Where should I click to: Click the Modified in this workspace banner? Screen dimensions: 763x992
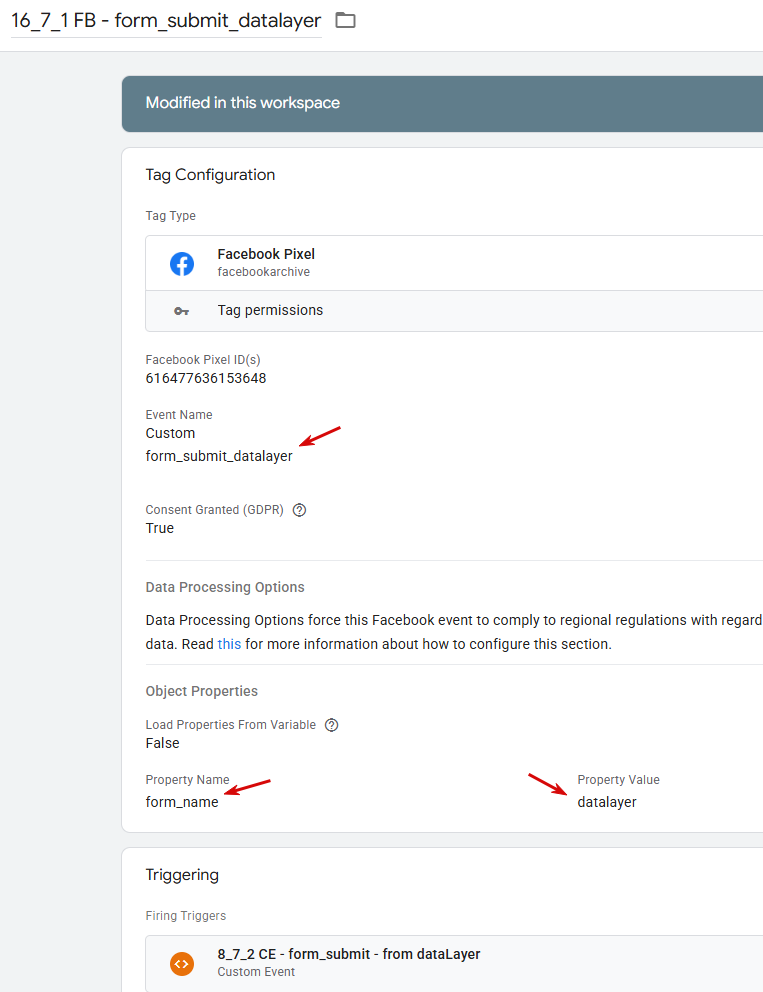[x=242, y=103]
